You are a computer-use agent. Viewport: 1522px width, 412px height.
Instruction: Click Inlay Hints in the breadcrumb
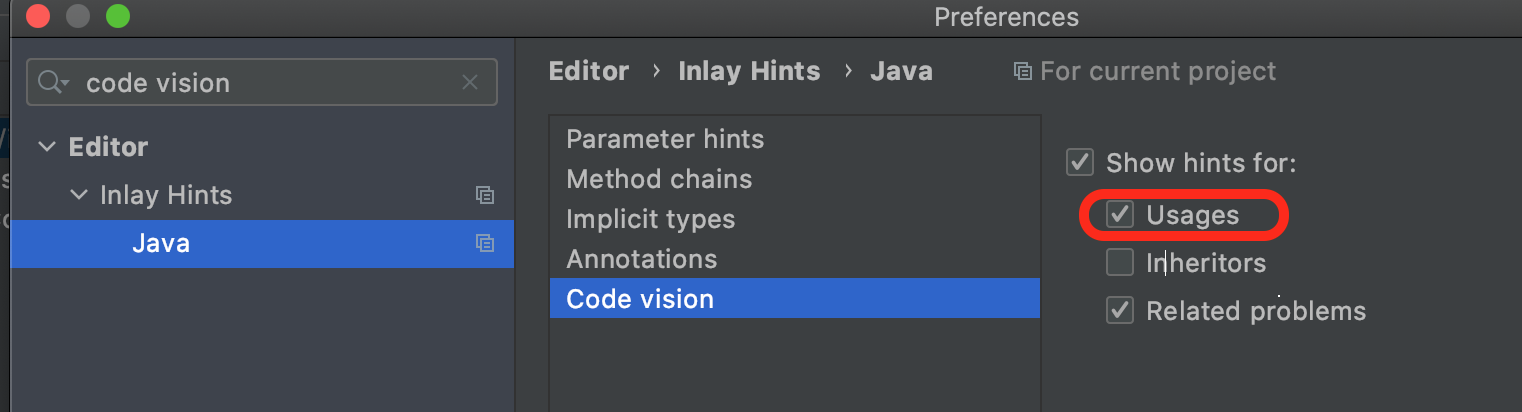click(x=749, y=72)
